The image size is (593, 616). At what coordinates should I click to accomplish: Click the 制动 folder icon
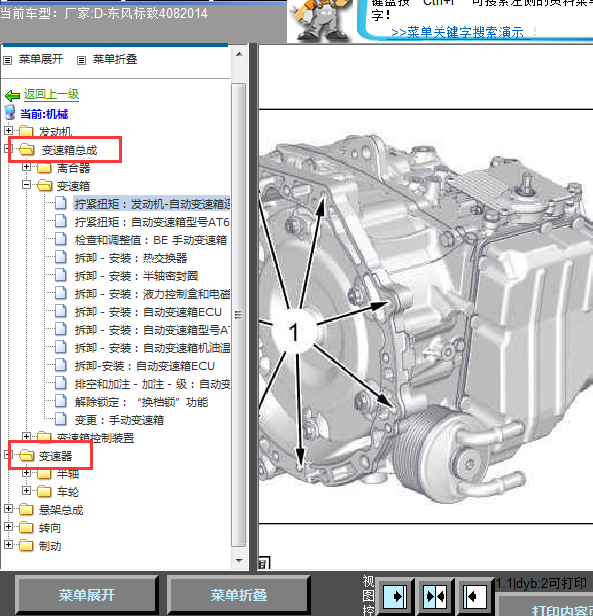click(26, 545)
